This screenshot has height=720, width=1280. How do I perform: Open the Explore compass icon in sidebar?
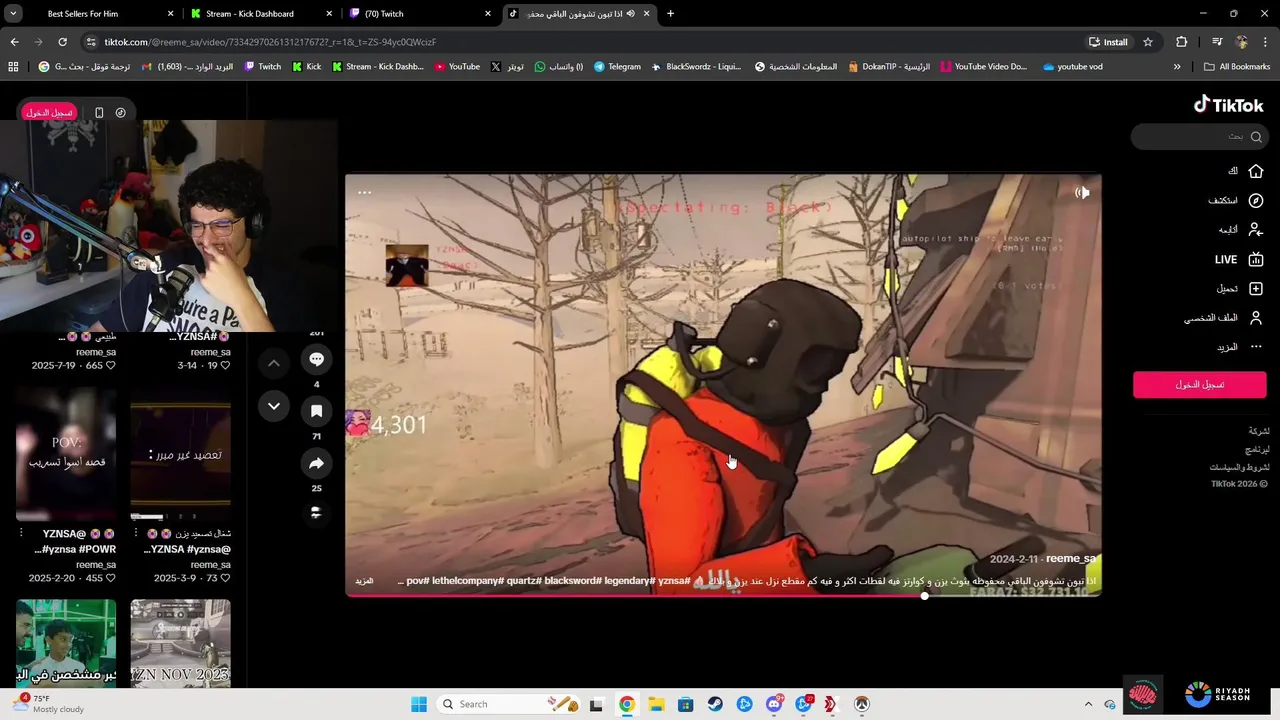coord(1256,201)
